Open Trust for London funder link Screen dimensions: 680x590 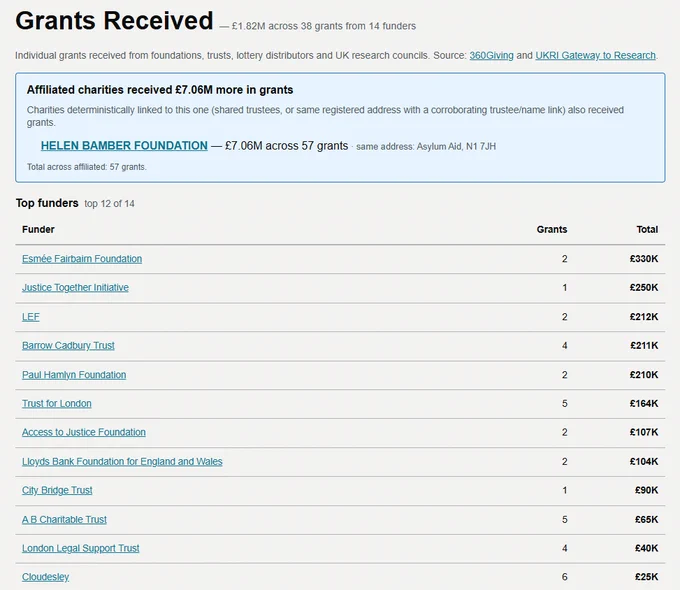[57, 403]
